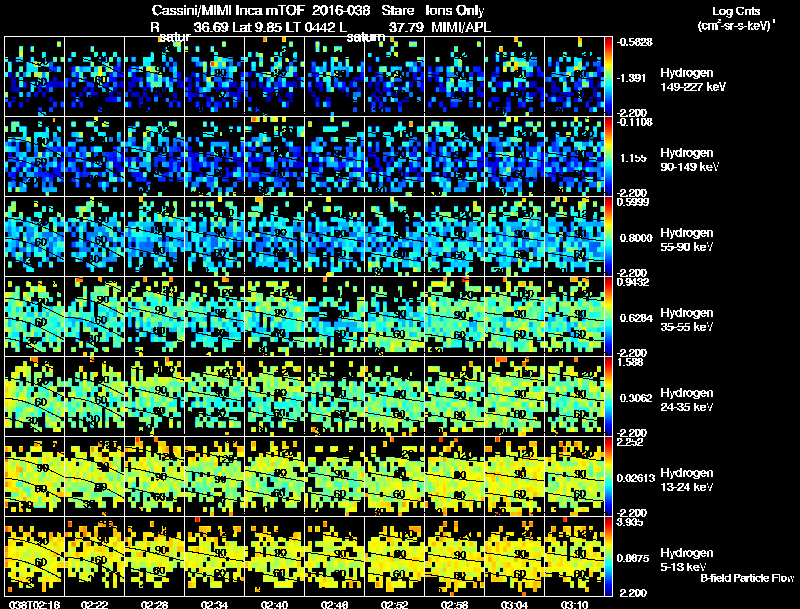The image size is (800, 609).
Task: Click the 13-24 keV image at 02:28
Action: pyautogui.click(x=155, y=476)
